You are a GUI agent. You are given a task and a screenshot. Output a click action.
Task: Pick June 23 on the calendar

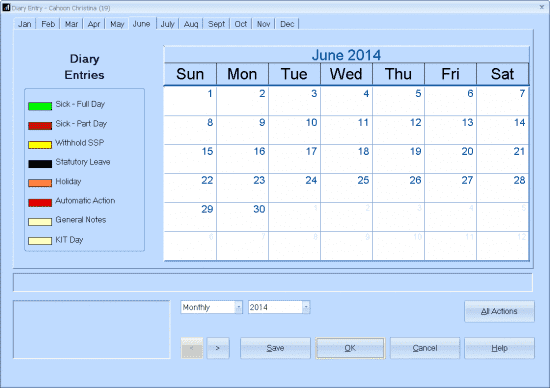pos(242,188)
